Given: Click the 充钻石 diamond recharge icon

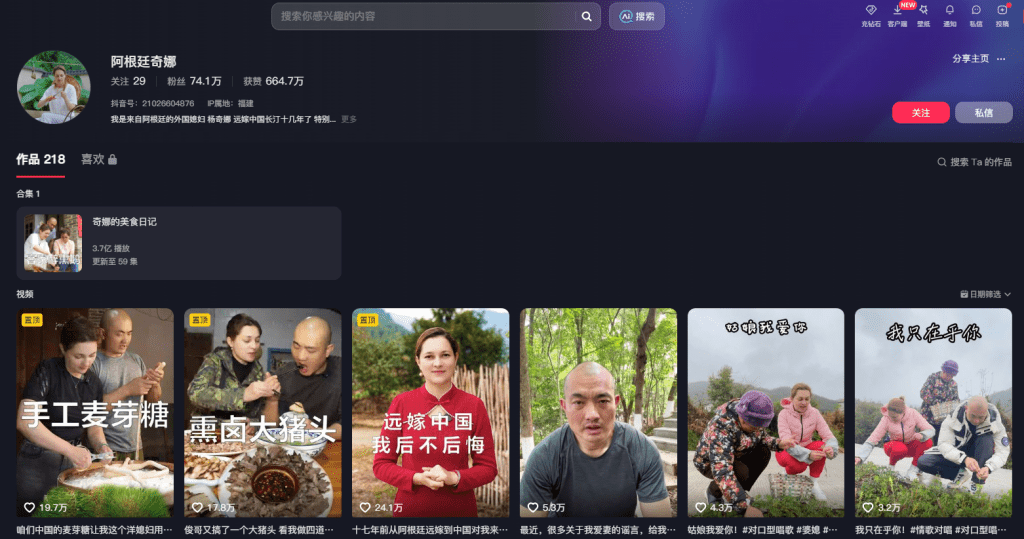Looking at the screenshot, I should [x=870, y=11].
